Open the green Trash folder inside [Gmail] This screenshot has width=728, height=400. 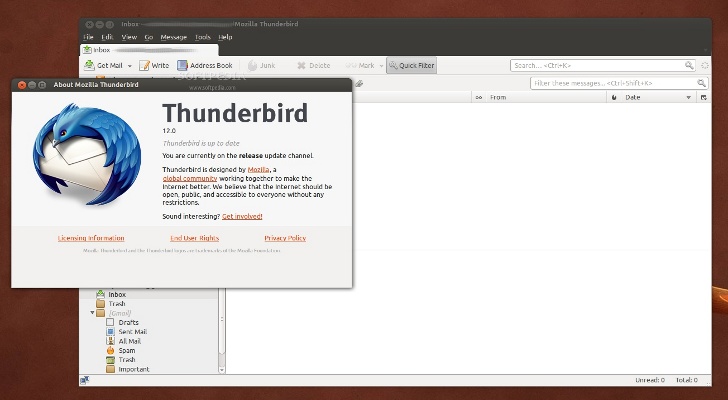[x=127, y=360]
